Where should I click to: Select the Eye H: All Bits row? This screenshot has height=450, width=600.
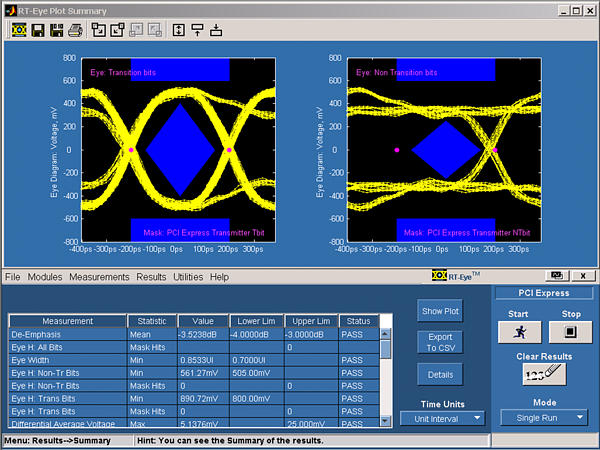point(194,347)
